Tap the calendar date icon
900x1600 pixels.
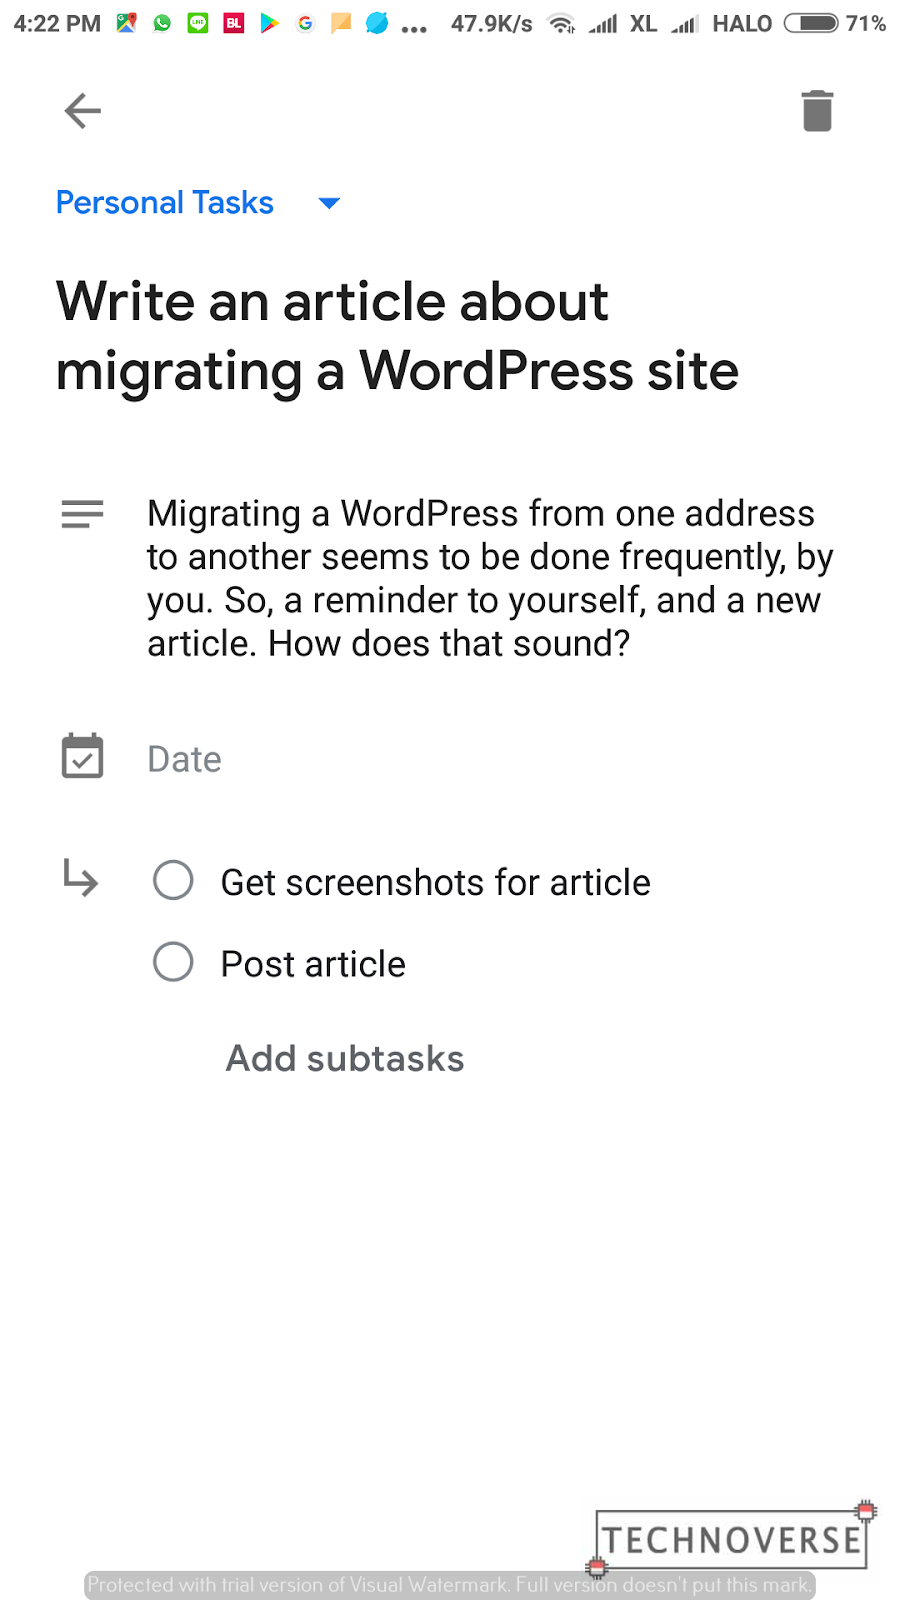point(82,756)
